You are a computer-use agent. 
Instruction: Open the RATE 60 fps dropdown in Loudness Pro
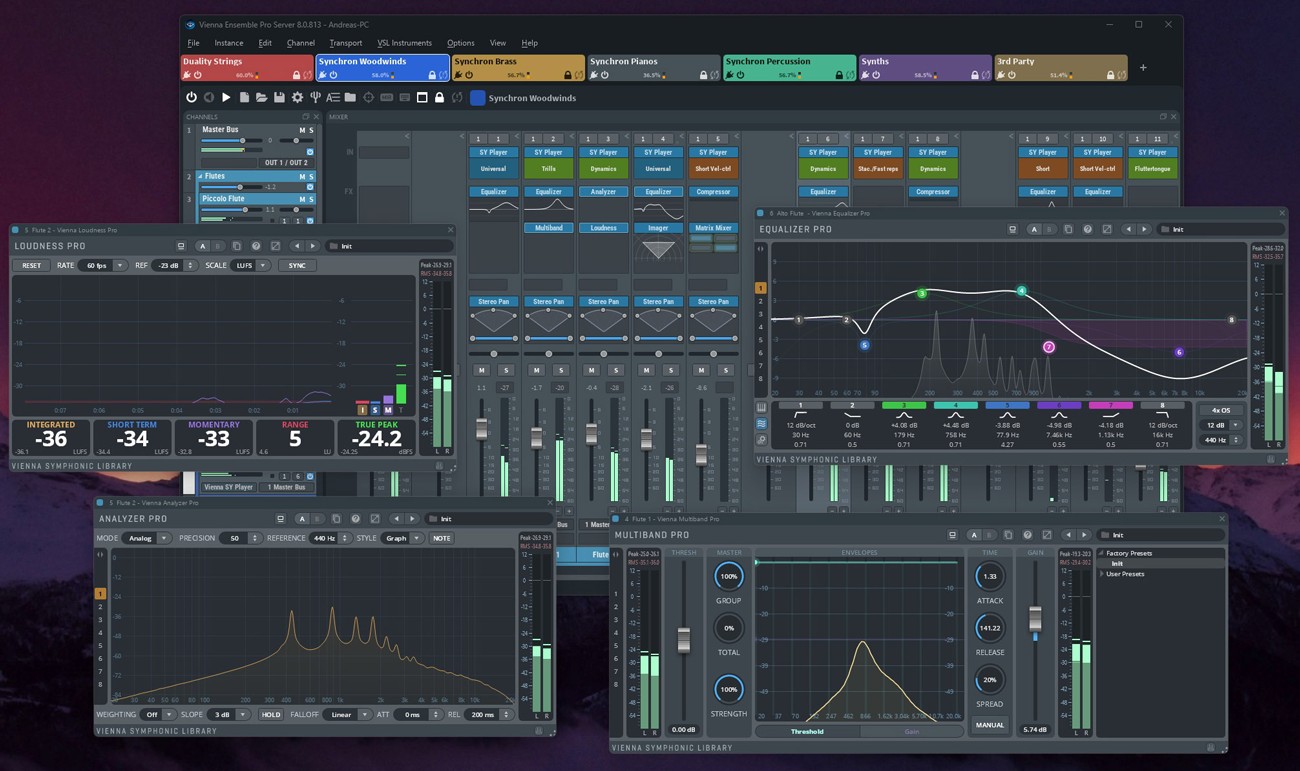103,265
